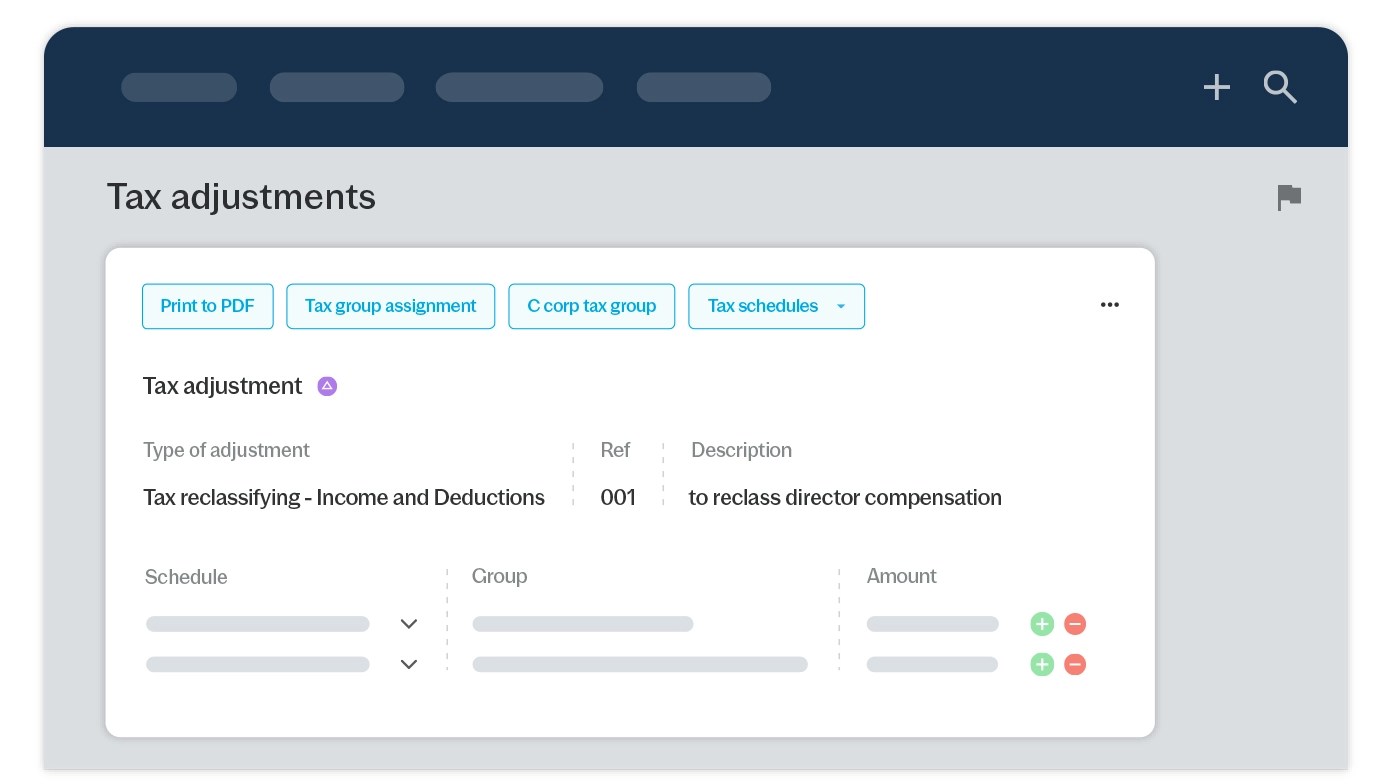Select the first navigation menu placeholder

pos(179,87)
